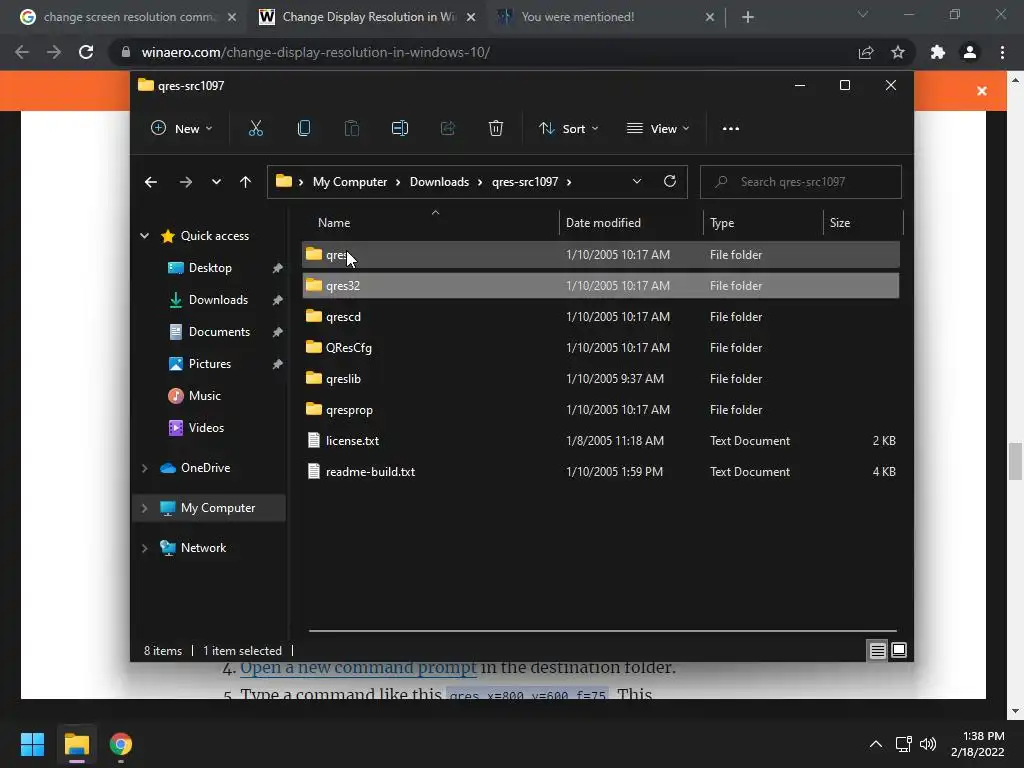This screenshot has height=768, width=1024.
Task: Select the QResCfg folder
Action: pos(601,347)
